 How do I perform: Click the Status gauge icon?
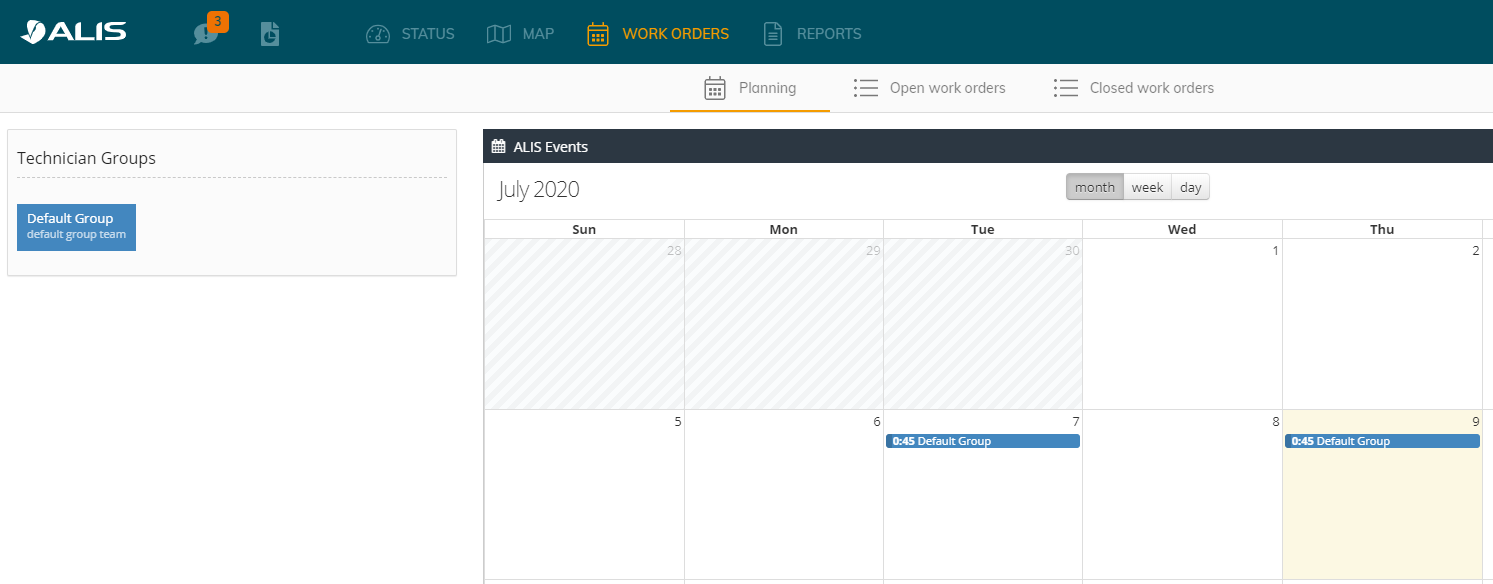[x=378, y=34]
